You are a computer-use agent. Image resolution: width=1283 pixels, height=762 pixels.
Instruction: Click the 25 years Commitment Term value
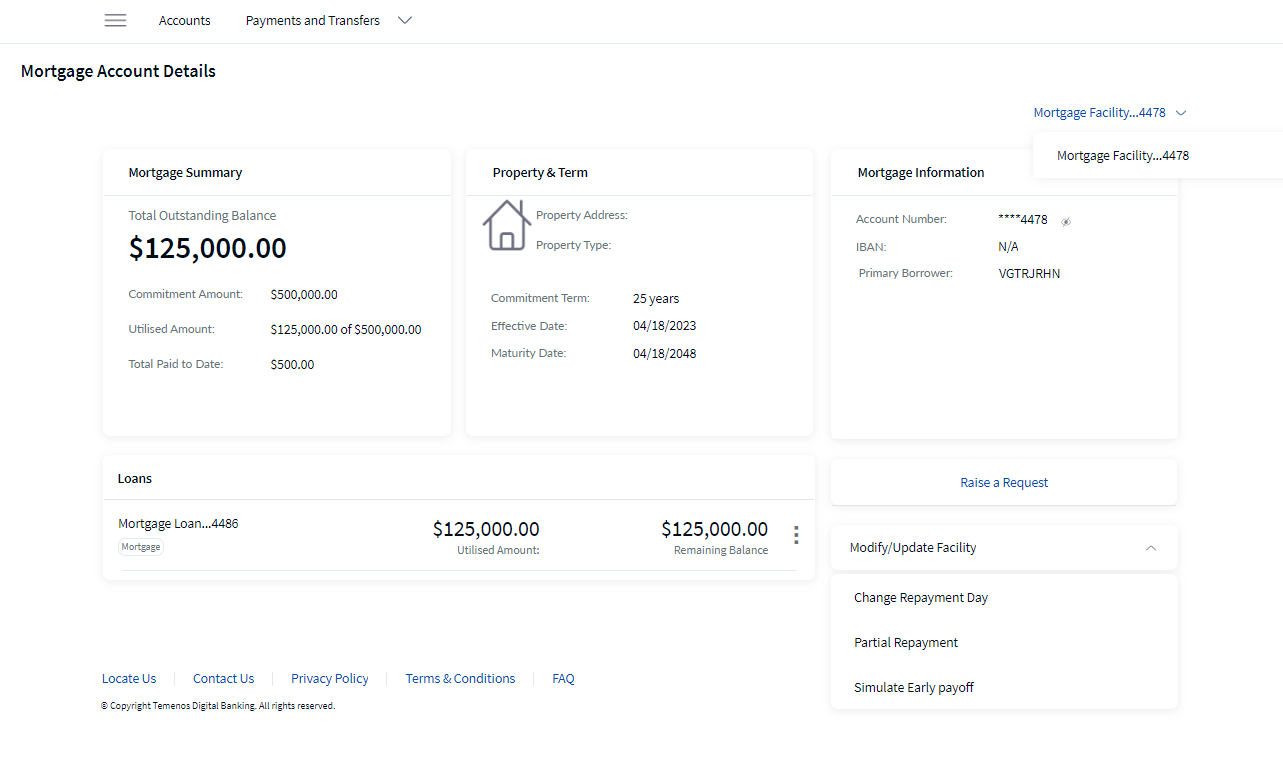tap(656, 299)
